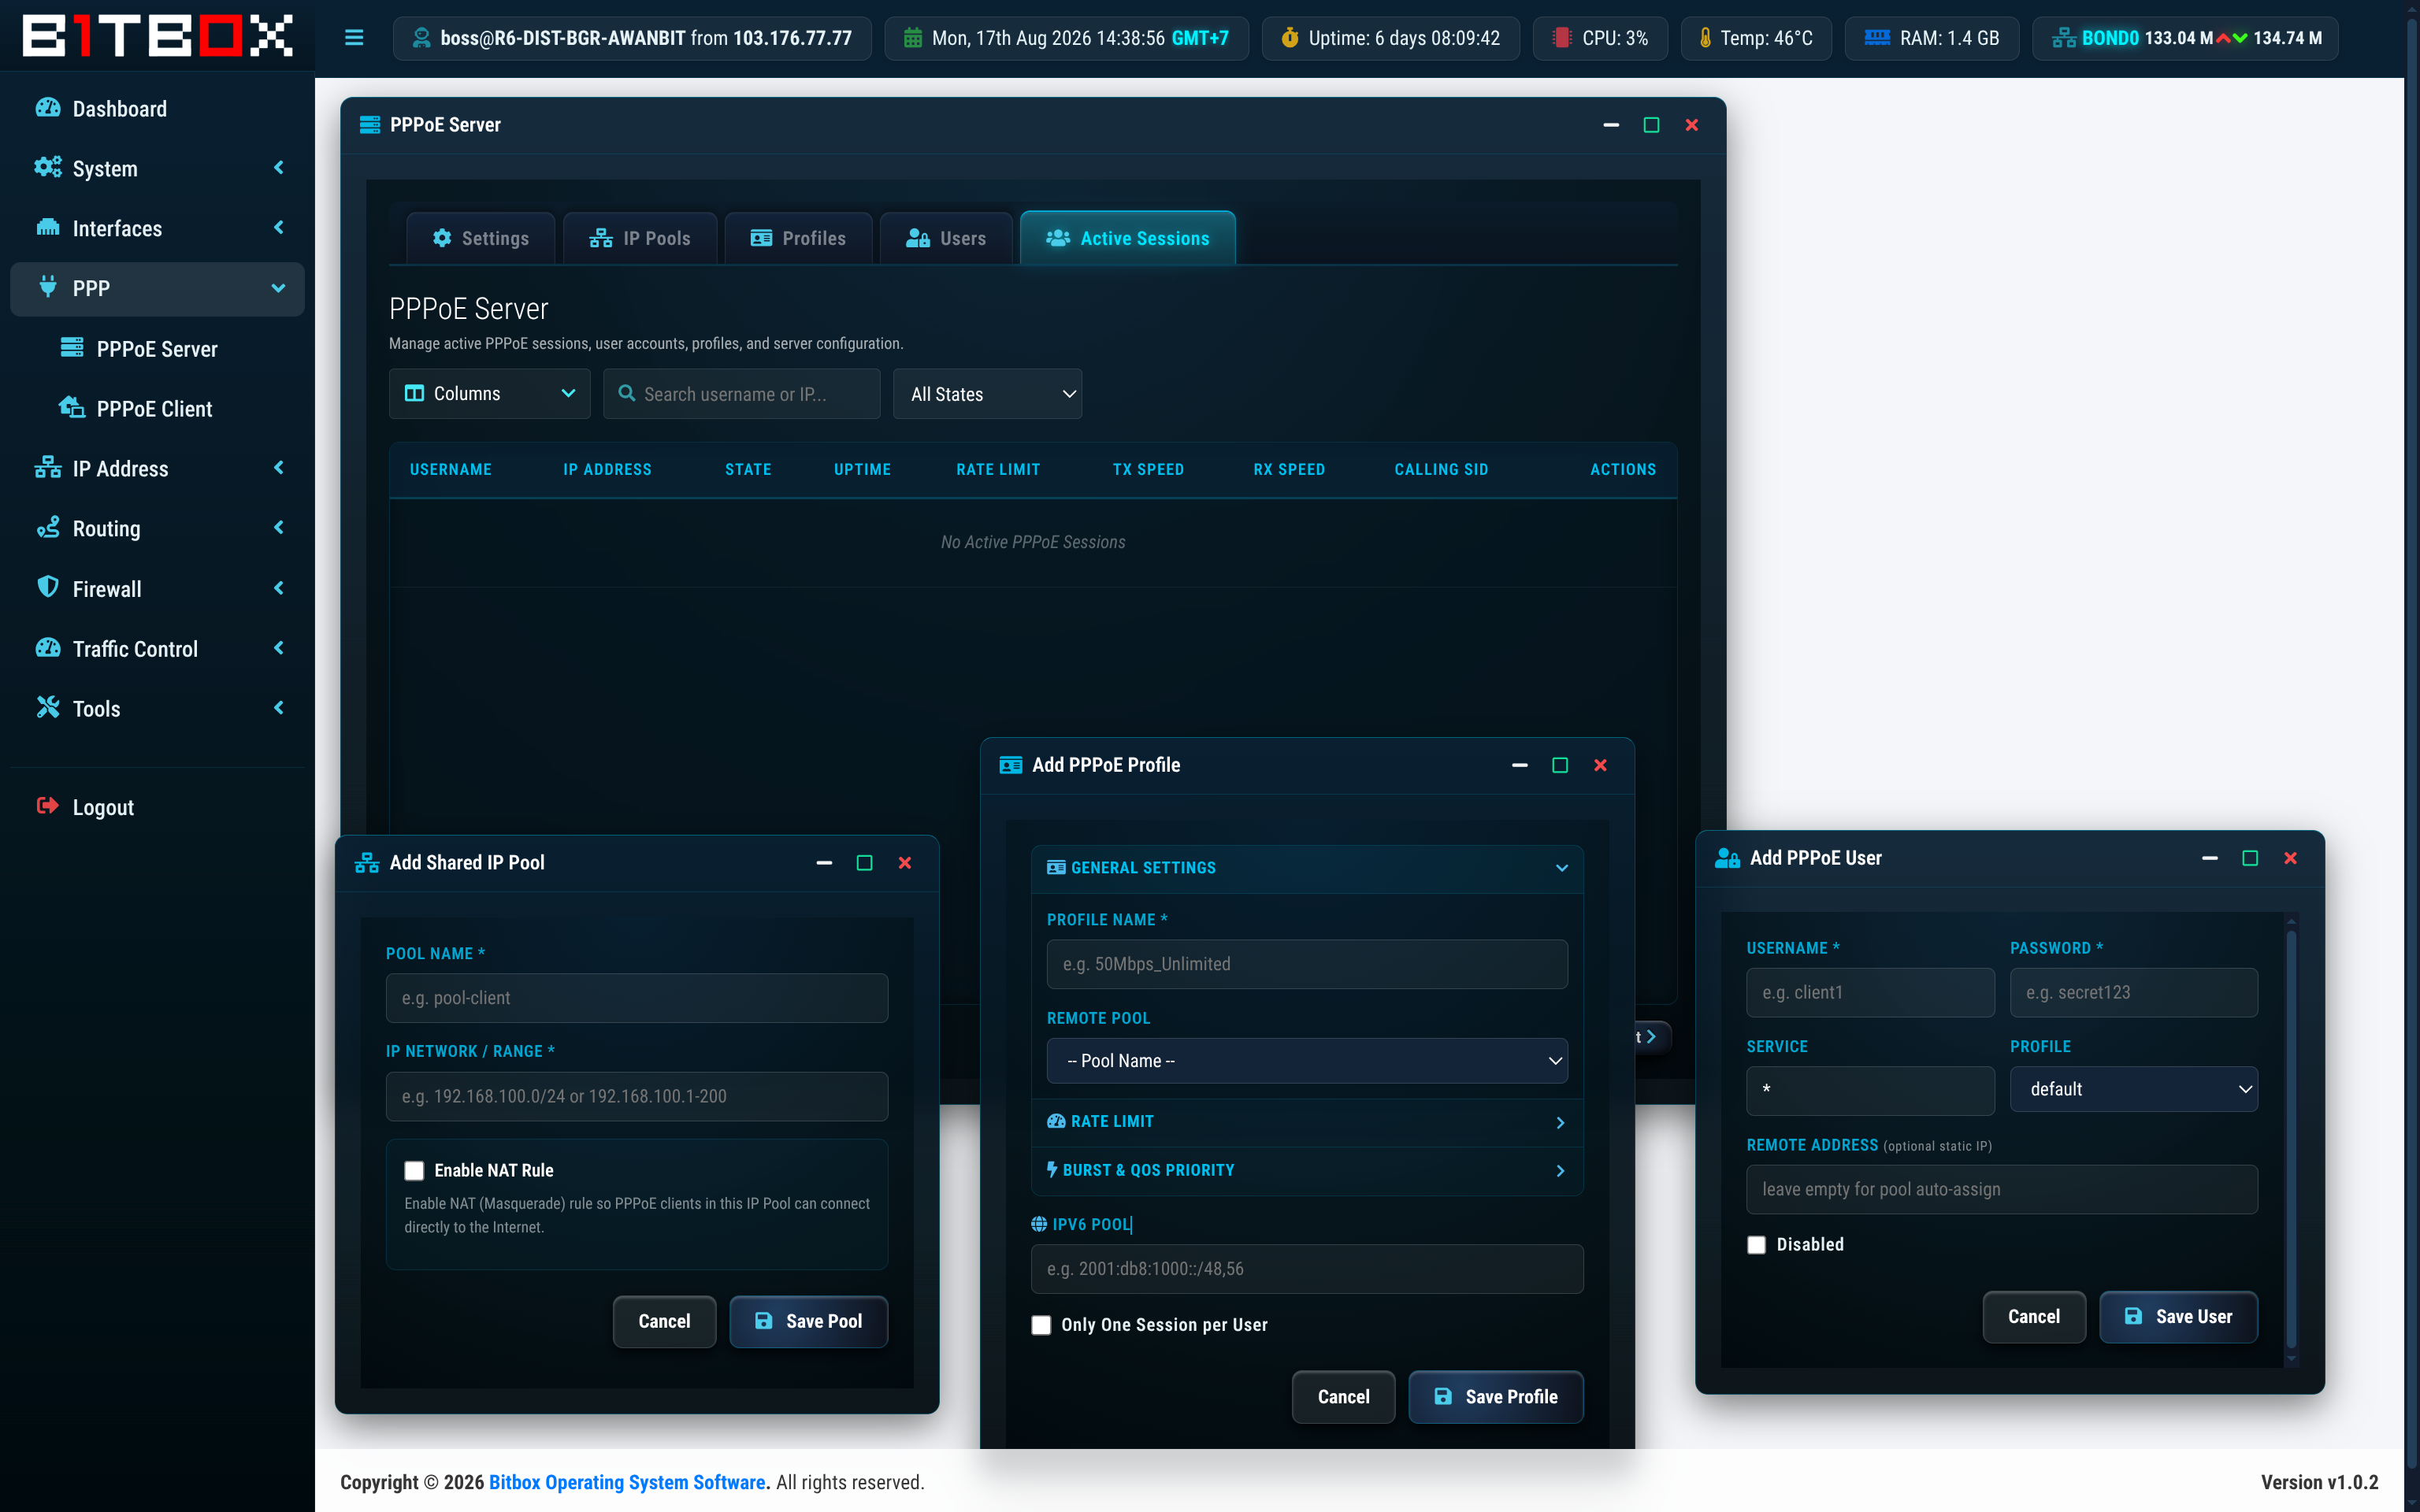Screen dimensions: 2420x1512
Task: Click the Save Profile button
Action: pyautogui.click(x=1495, y=1397)
